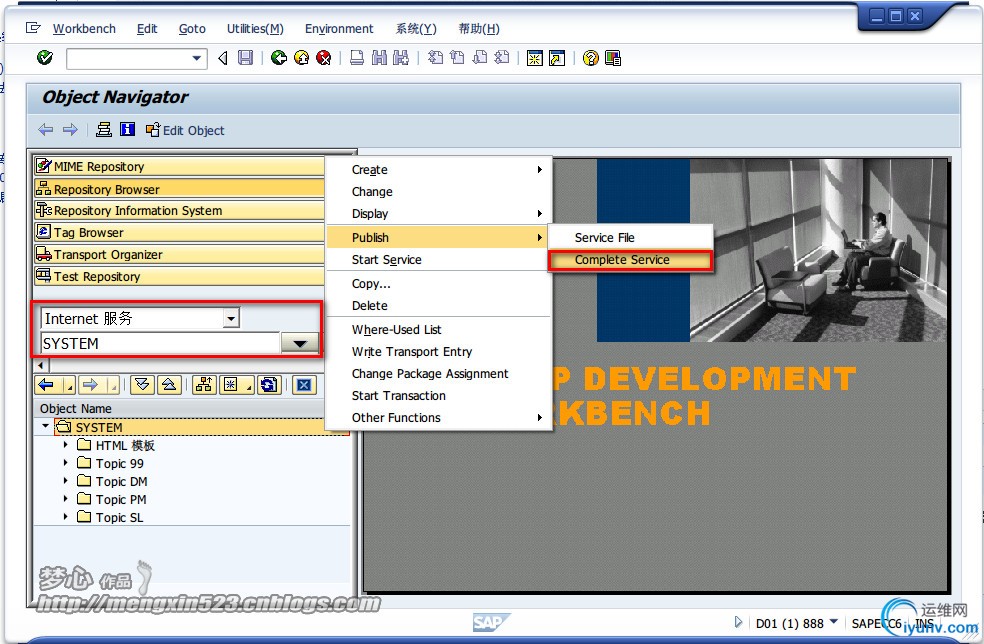Click Collapse All Nodes icon
The height and width of the screenshot is (644, 984).
(x=169, y=385)
